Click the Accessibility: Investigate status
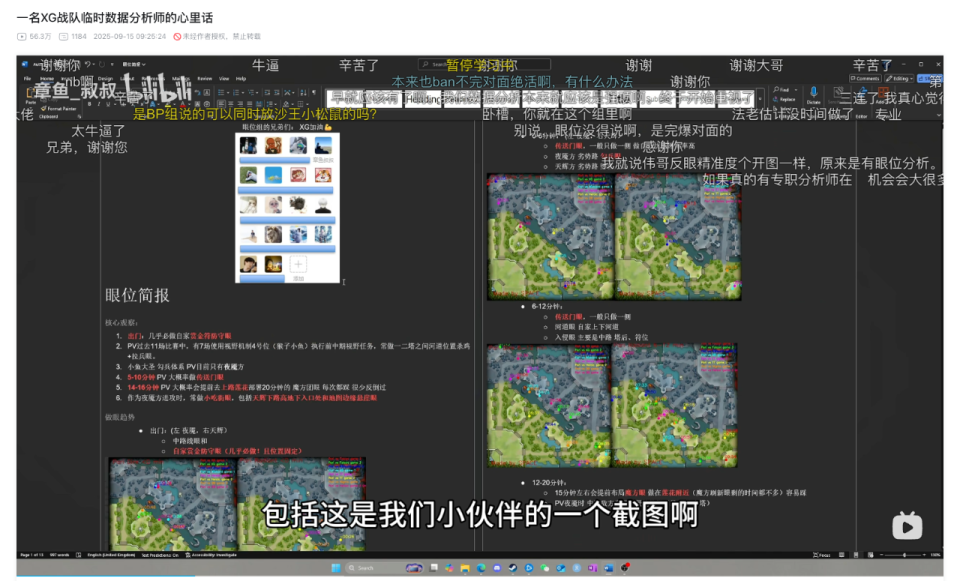Image resolution: width=960 pixels, height=581 pixels. click(212, 555)
